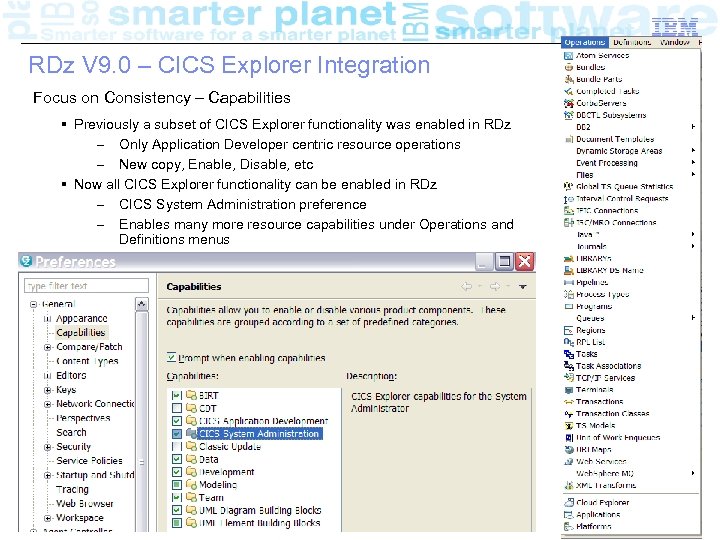720x540 pixels.
Task: Toggle CICS System Administration checkbox
Action: tap(177, 433)
